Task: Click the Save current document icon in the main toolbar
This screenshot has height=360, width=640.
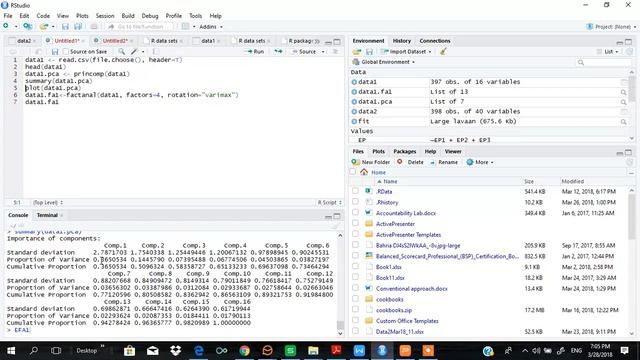Action: (x=65, y=27)
